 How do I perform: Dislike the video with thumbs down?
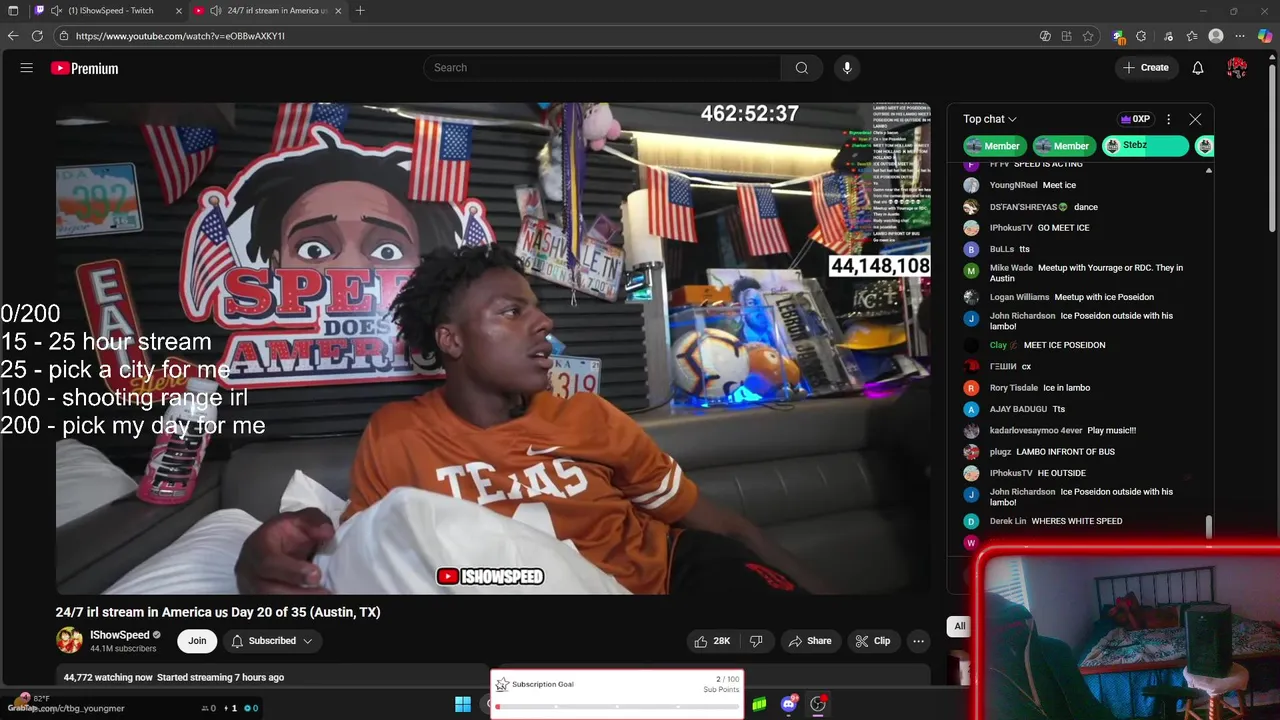757,641
